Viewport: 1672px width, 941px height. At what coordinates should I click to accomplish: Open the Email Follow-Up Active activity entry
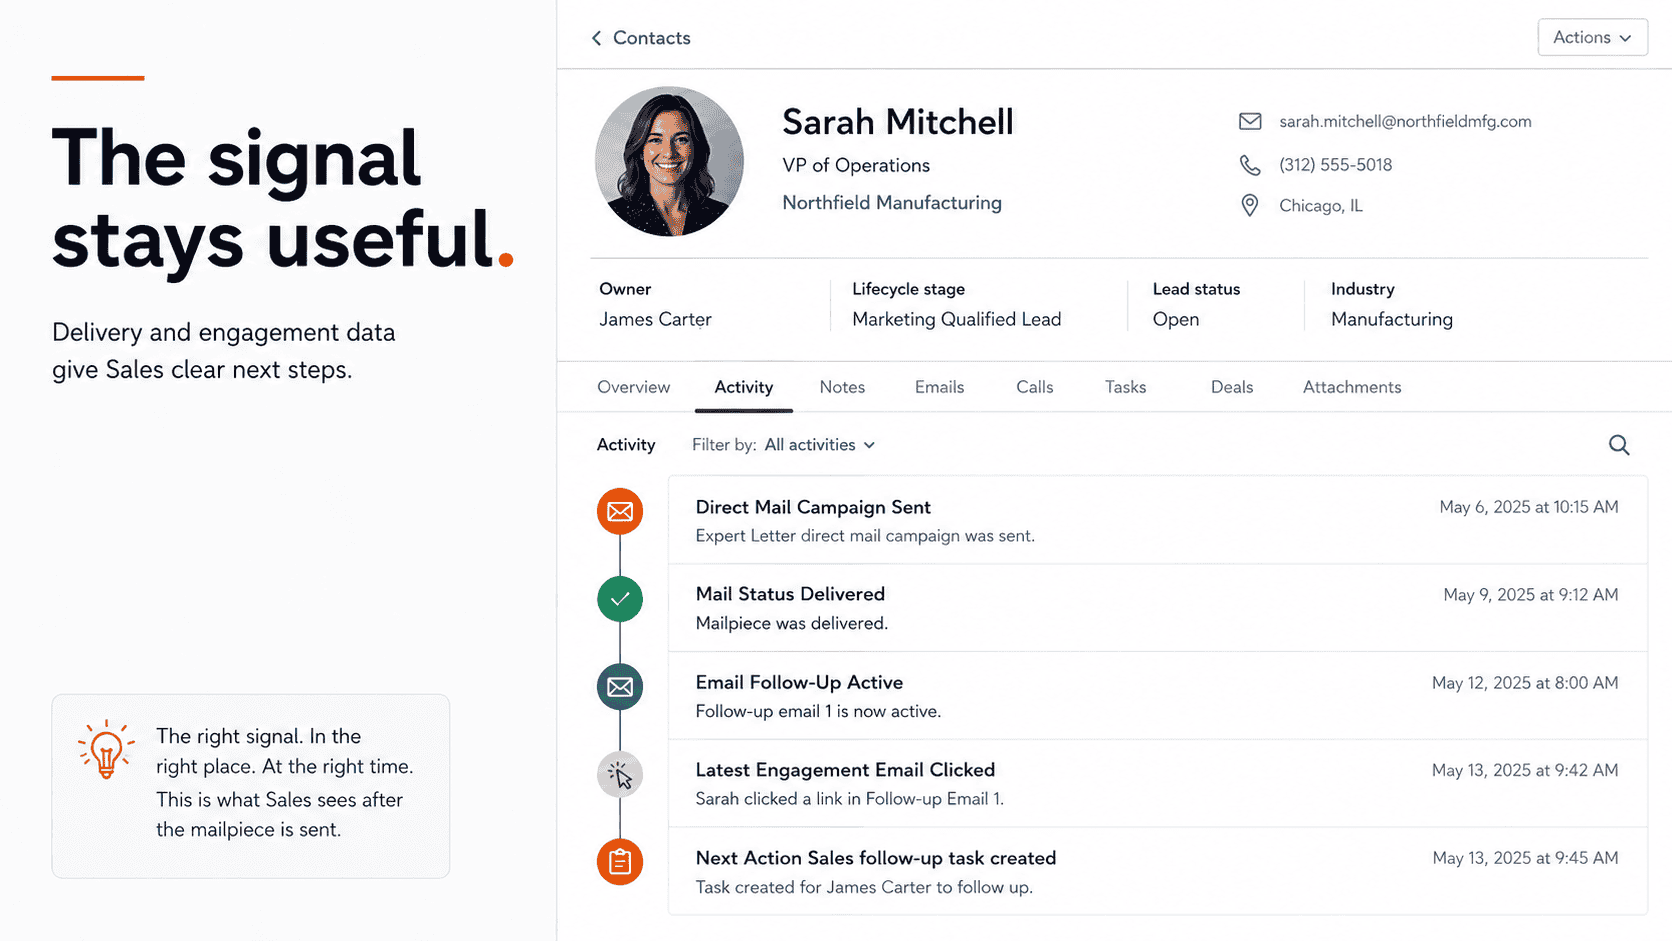point(1157,696)
